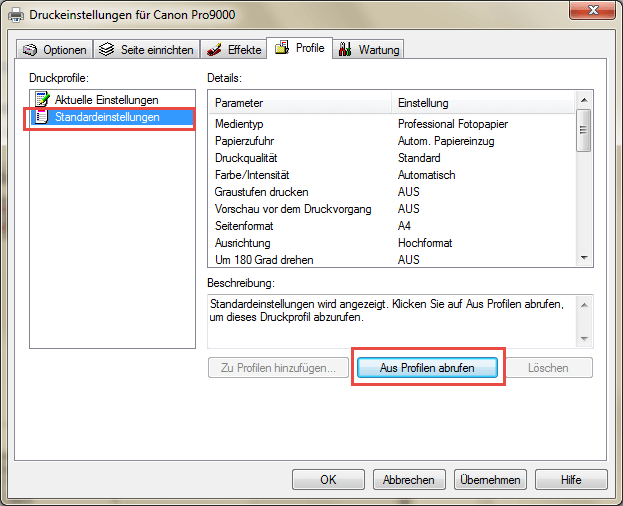
Task: Close the Druckeinstellungen dialog
Action: pyautogui.click(x=592, y=10)
